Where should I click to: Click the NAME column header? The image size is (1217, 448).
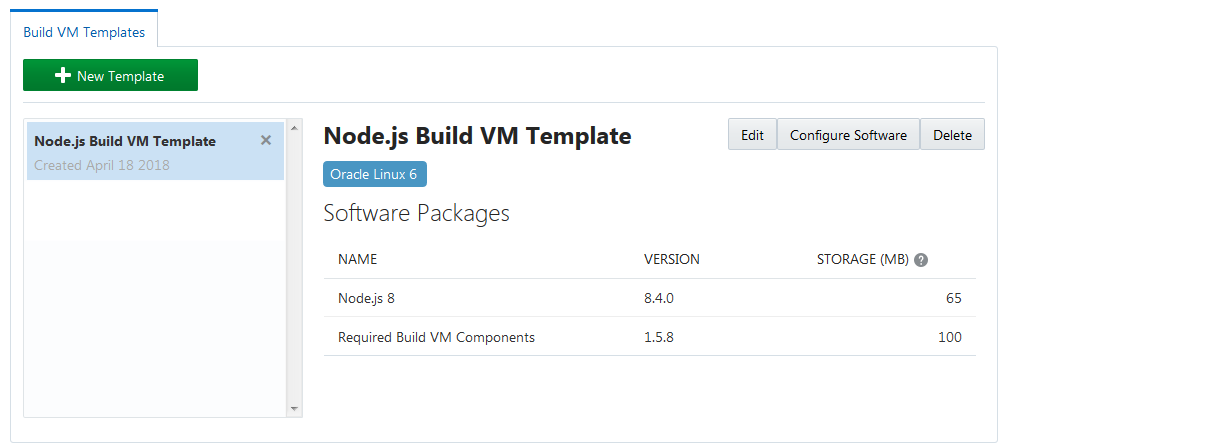pyautogui.click(x=357, y=259)
